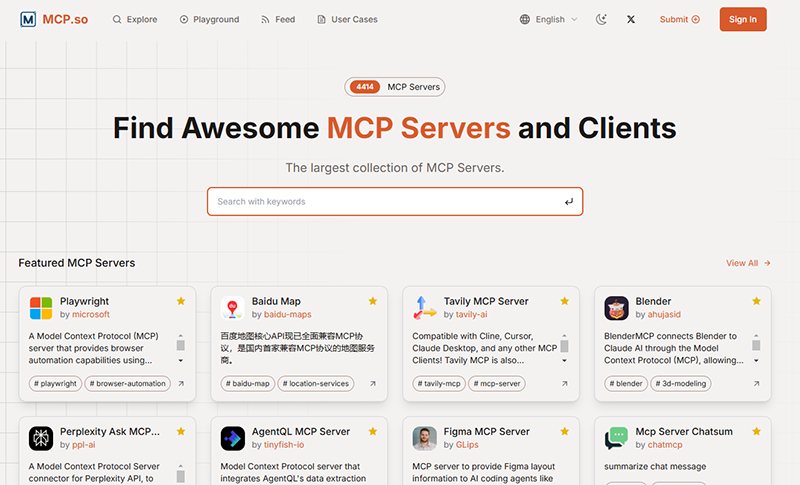Click the Baidu Map logo icon
This screenshot has height=485, width=800.
(x=232, y=308)
